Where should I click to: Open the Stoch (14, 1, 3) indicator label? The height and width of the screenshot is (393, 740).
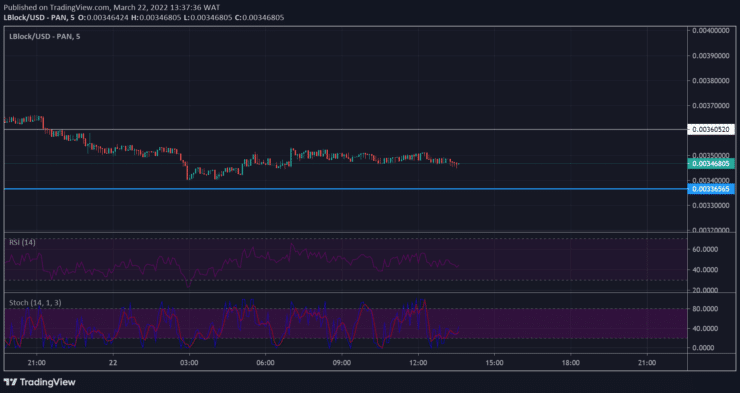click(35, 302)
